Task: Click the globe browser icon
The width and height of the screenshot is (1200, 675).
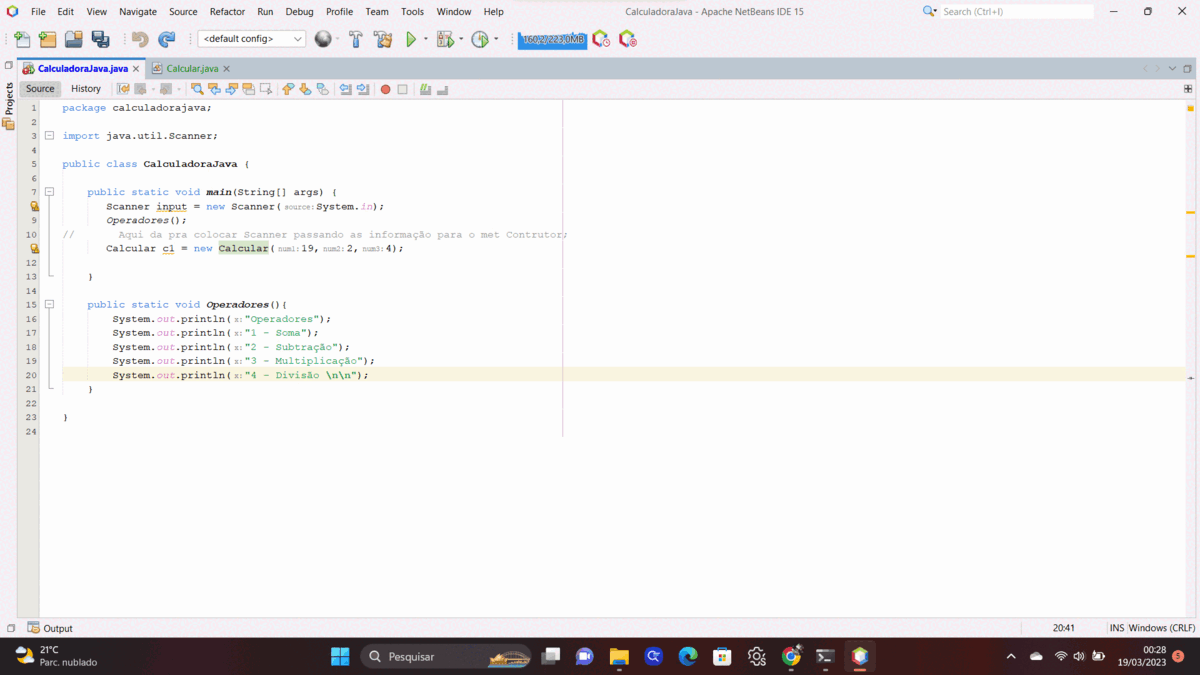Action: click(x=323, y=39)
